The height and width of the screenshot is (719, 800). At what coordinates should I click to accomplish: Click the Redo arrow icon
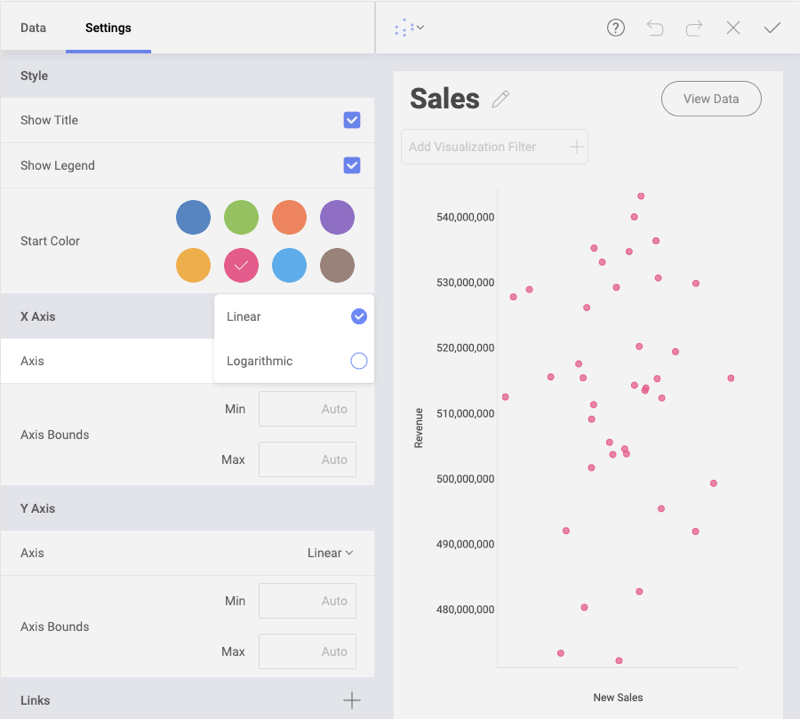(x=694, y=28)
